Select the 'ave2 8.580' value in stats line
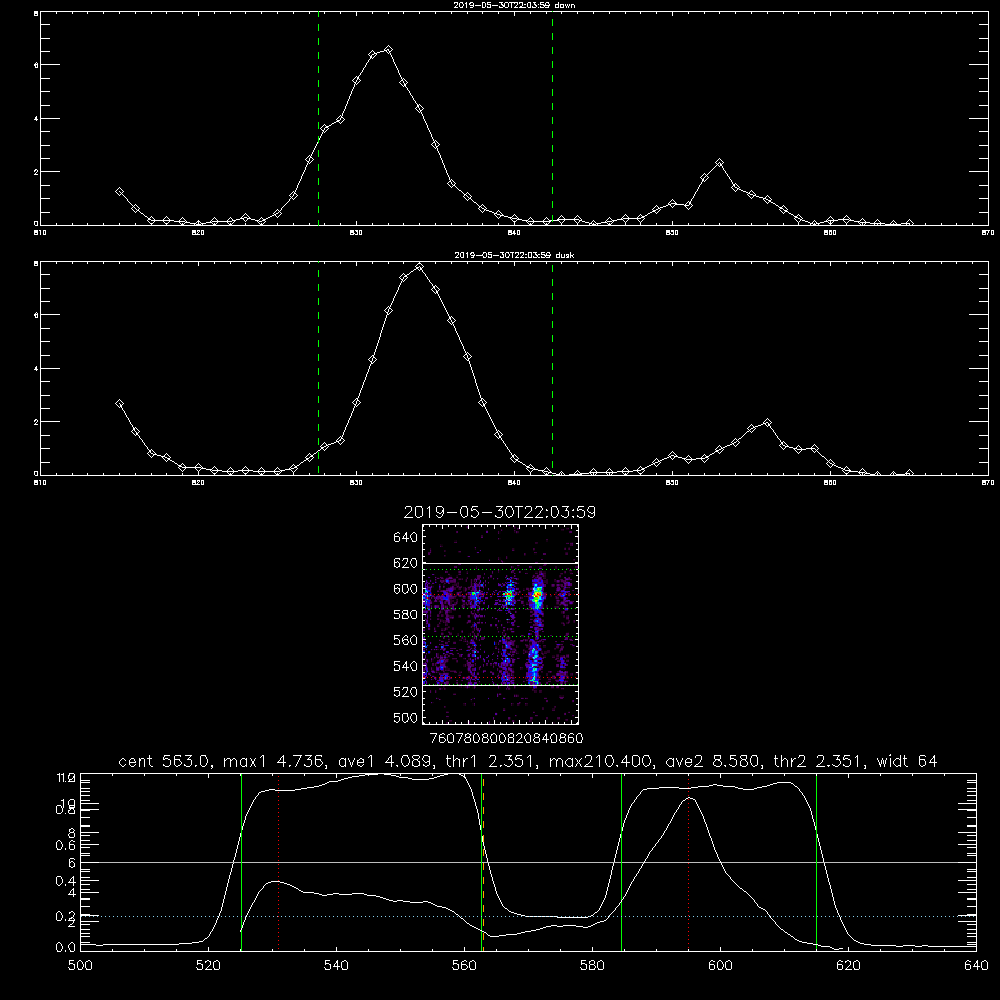Screen dimensions: 1000x1000 [712, 761]
